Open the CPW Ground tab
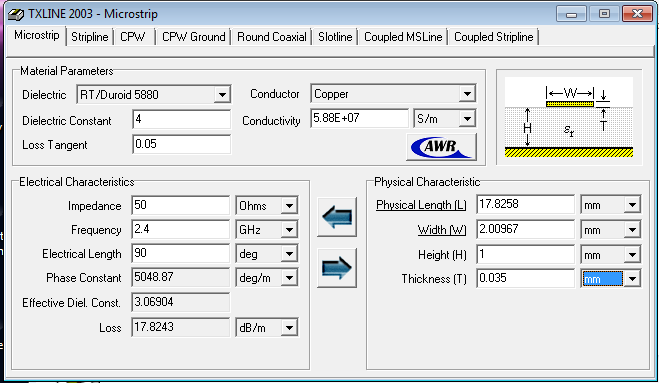 (194, 37)
